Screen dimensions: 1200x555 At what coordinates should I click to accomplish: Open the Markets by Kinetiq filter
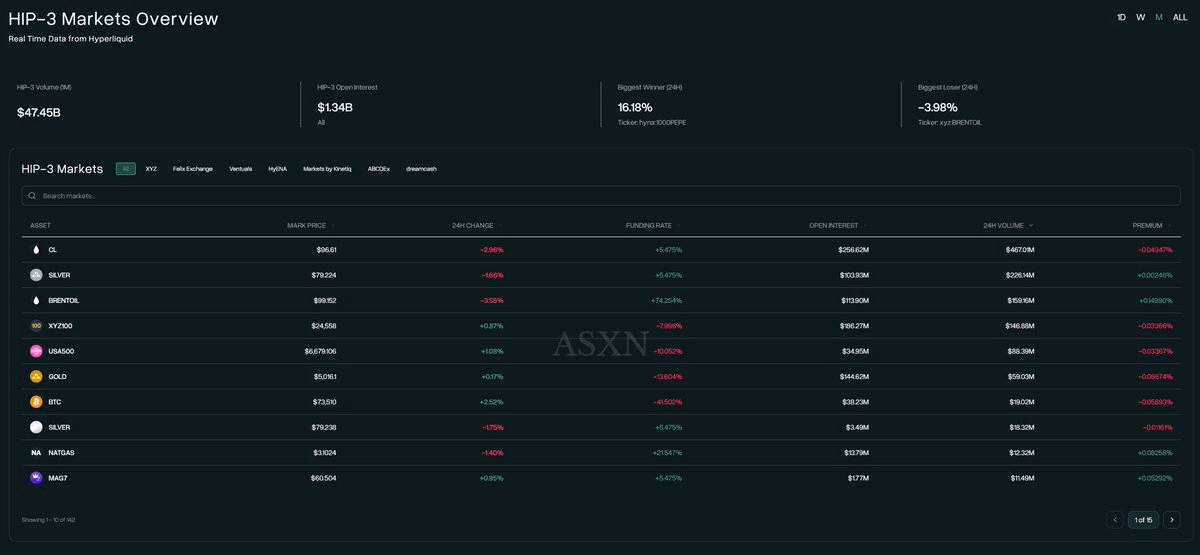pyautogui.click(x=327, y=169)
